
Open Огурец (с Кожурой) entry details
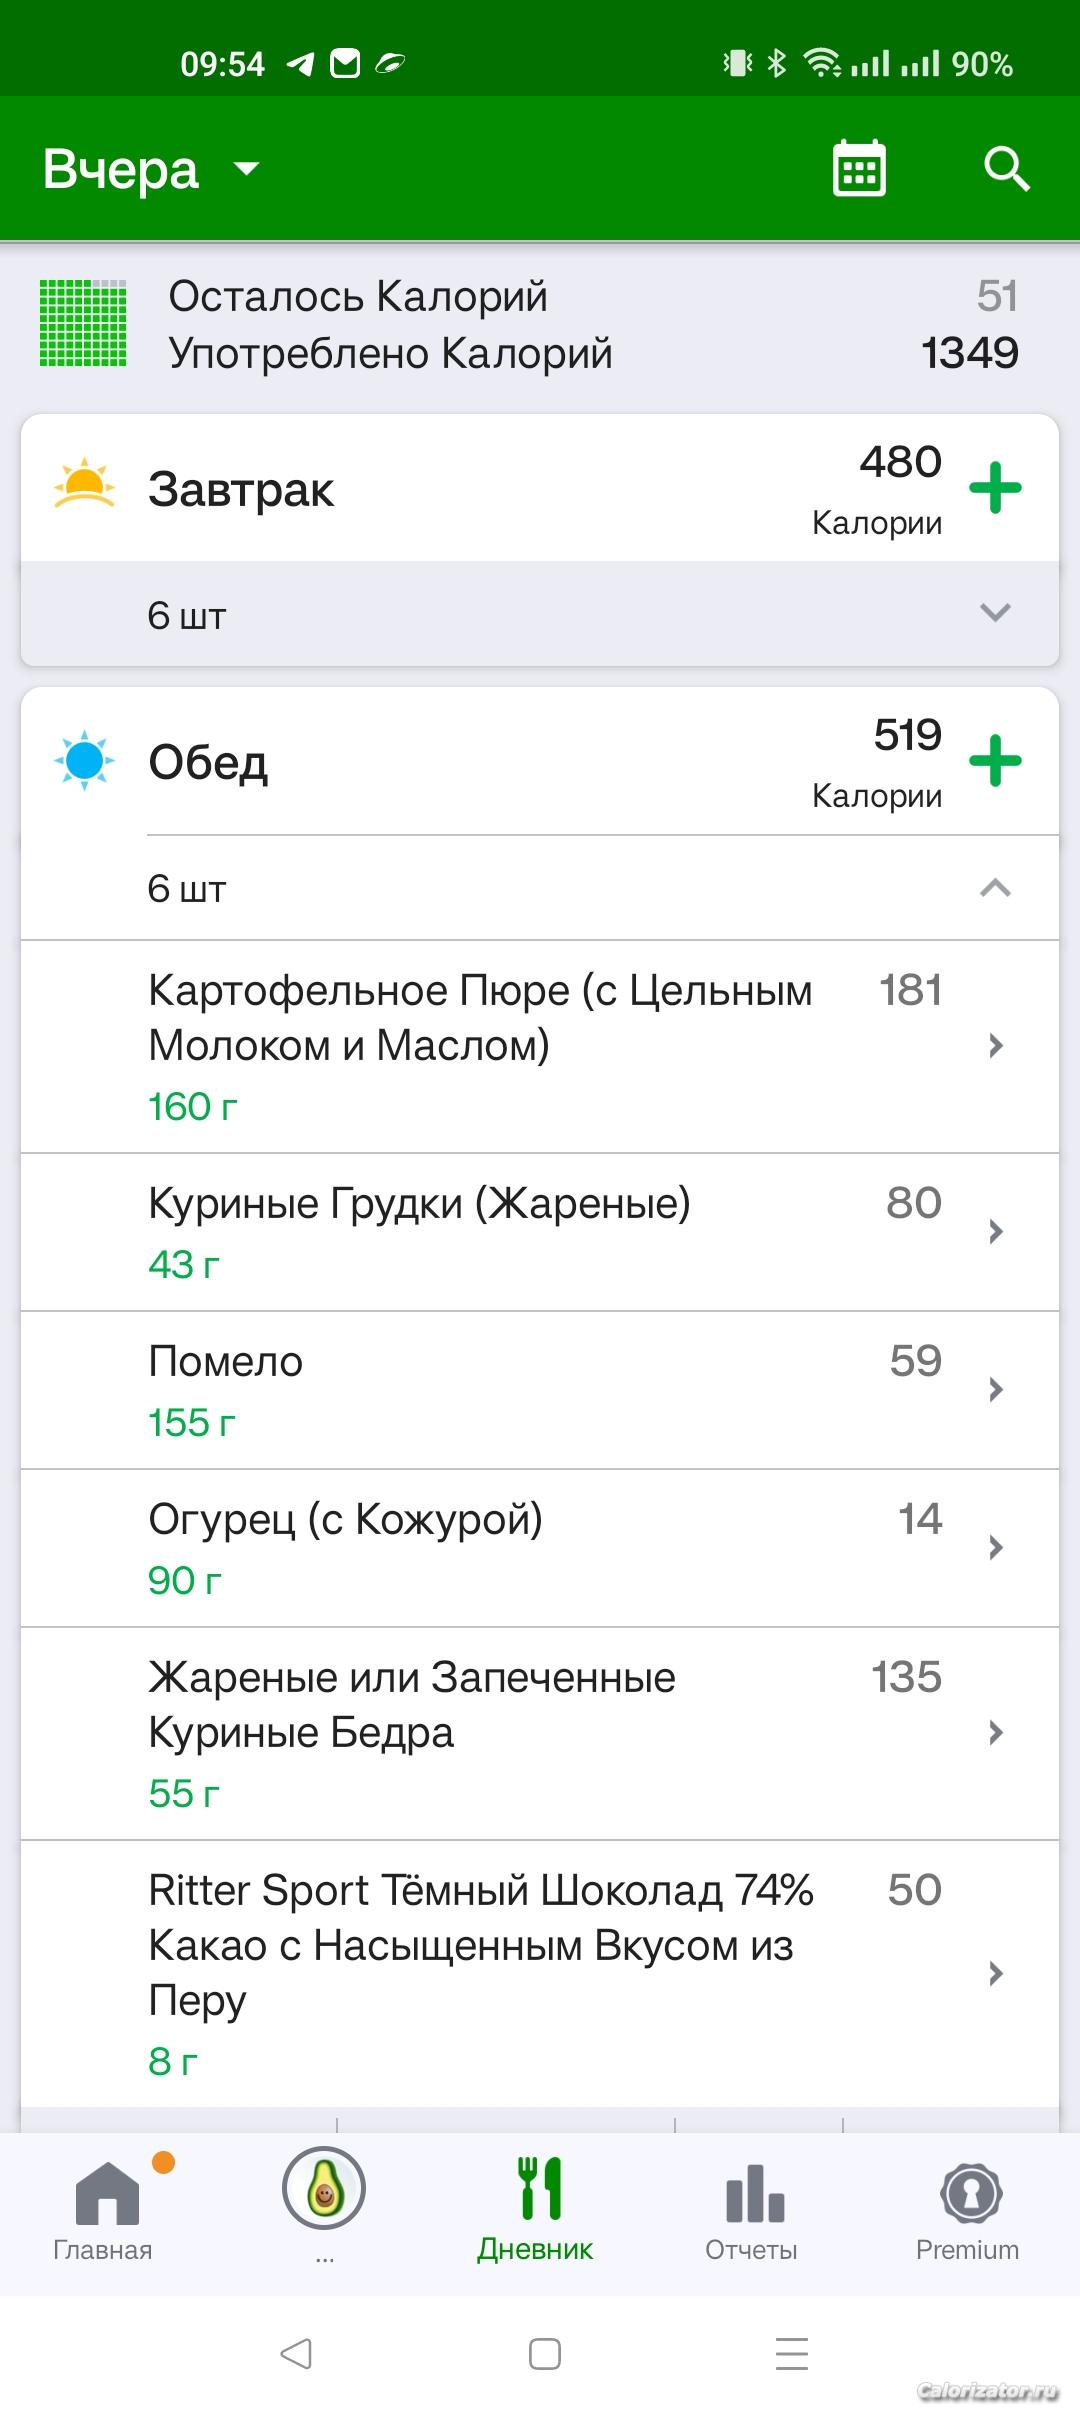click(x=540, y=1547)
